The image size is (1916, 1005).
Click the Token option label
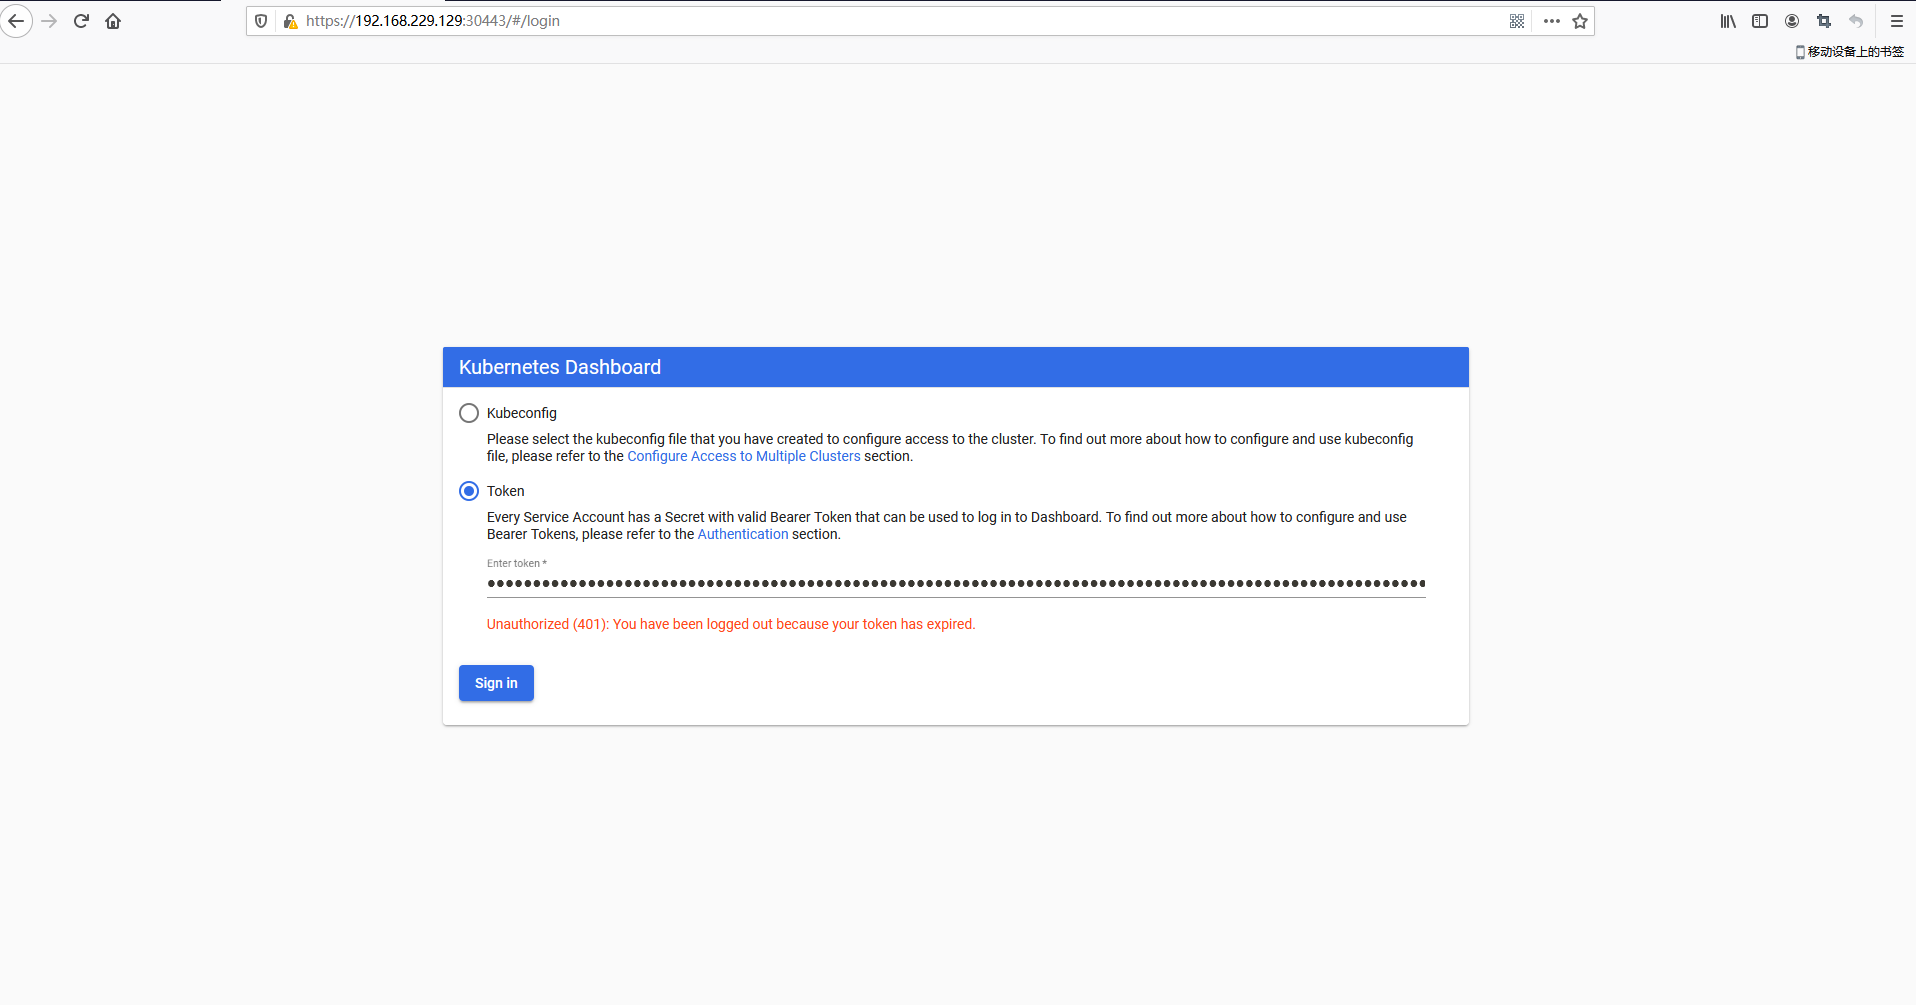(x=505, y=491)
